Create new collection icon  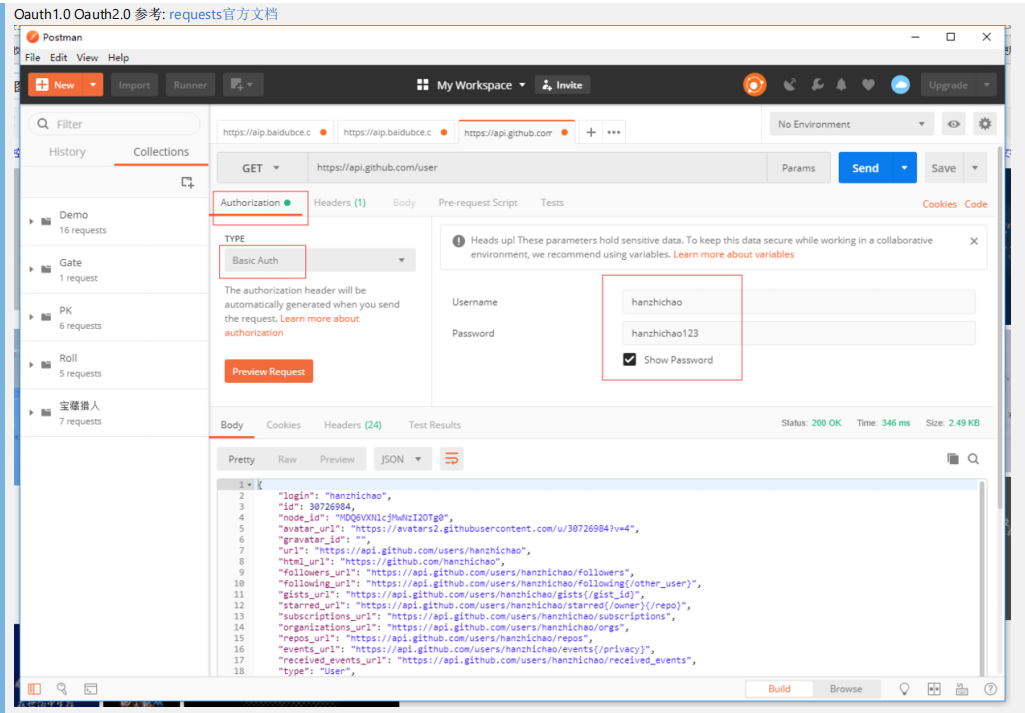pyautogui.click(x=187, y=182)
